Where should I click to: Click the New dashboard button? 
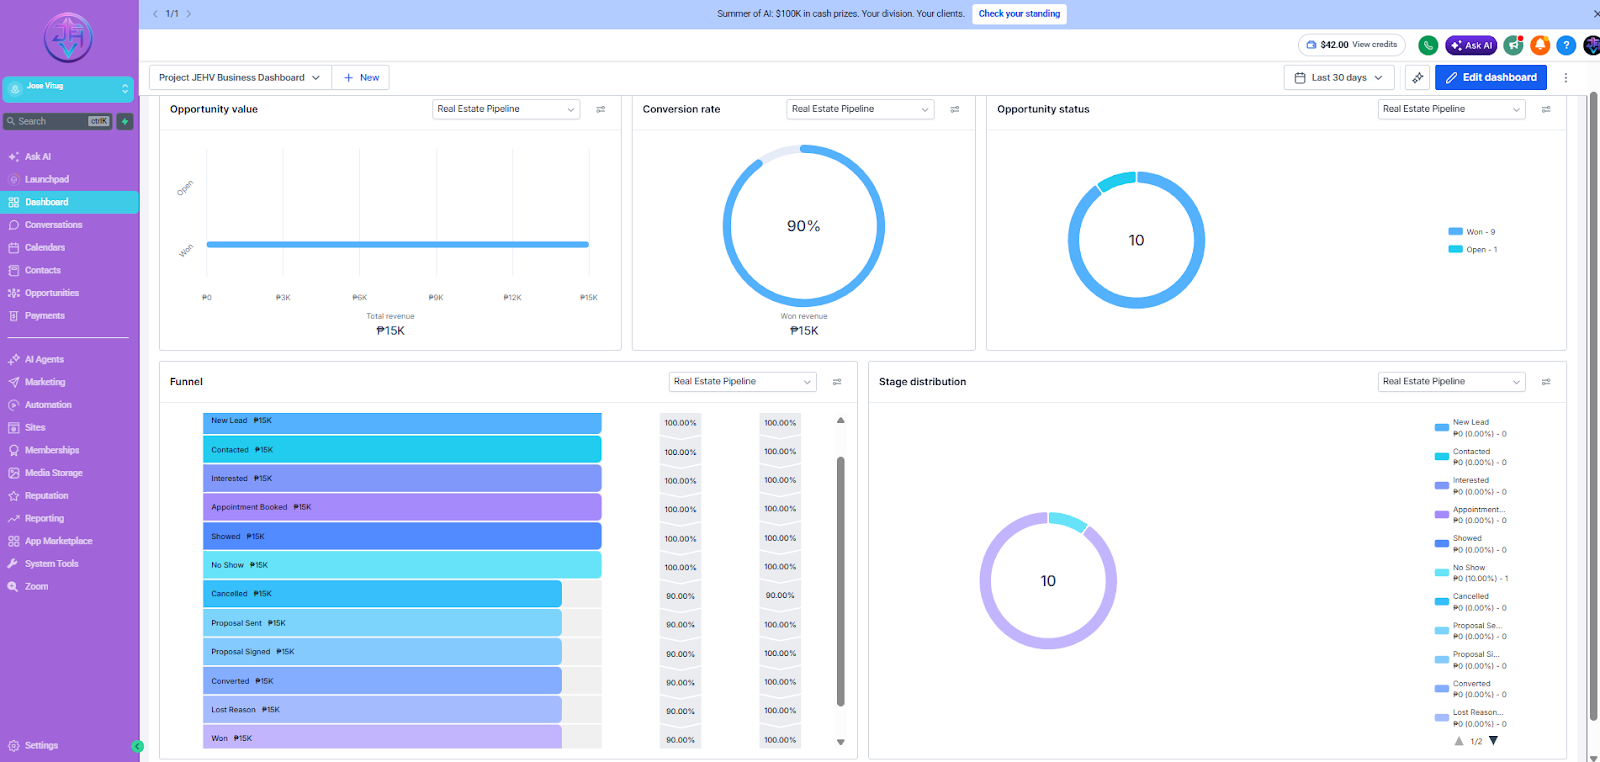coord(361,77)
